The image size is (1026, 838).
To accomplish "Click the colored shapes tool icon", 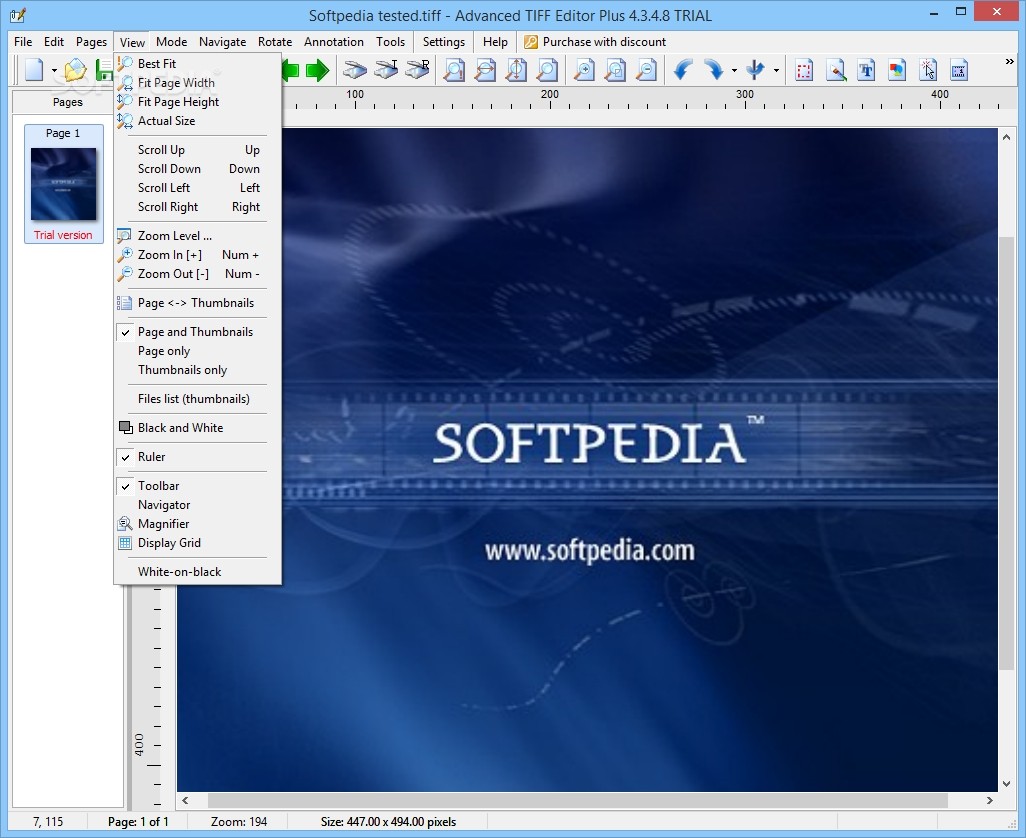I will [x=897, y=69].
